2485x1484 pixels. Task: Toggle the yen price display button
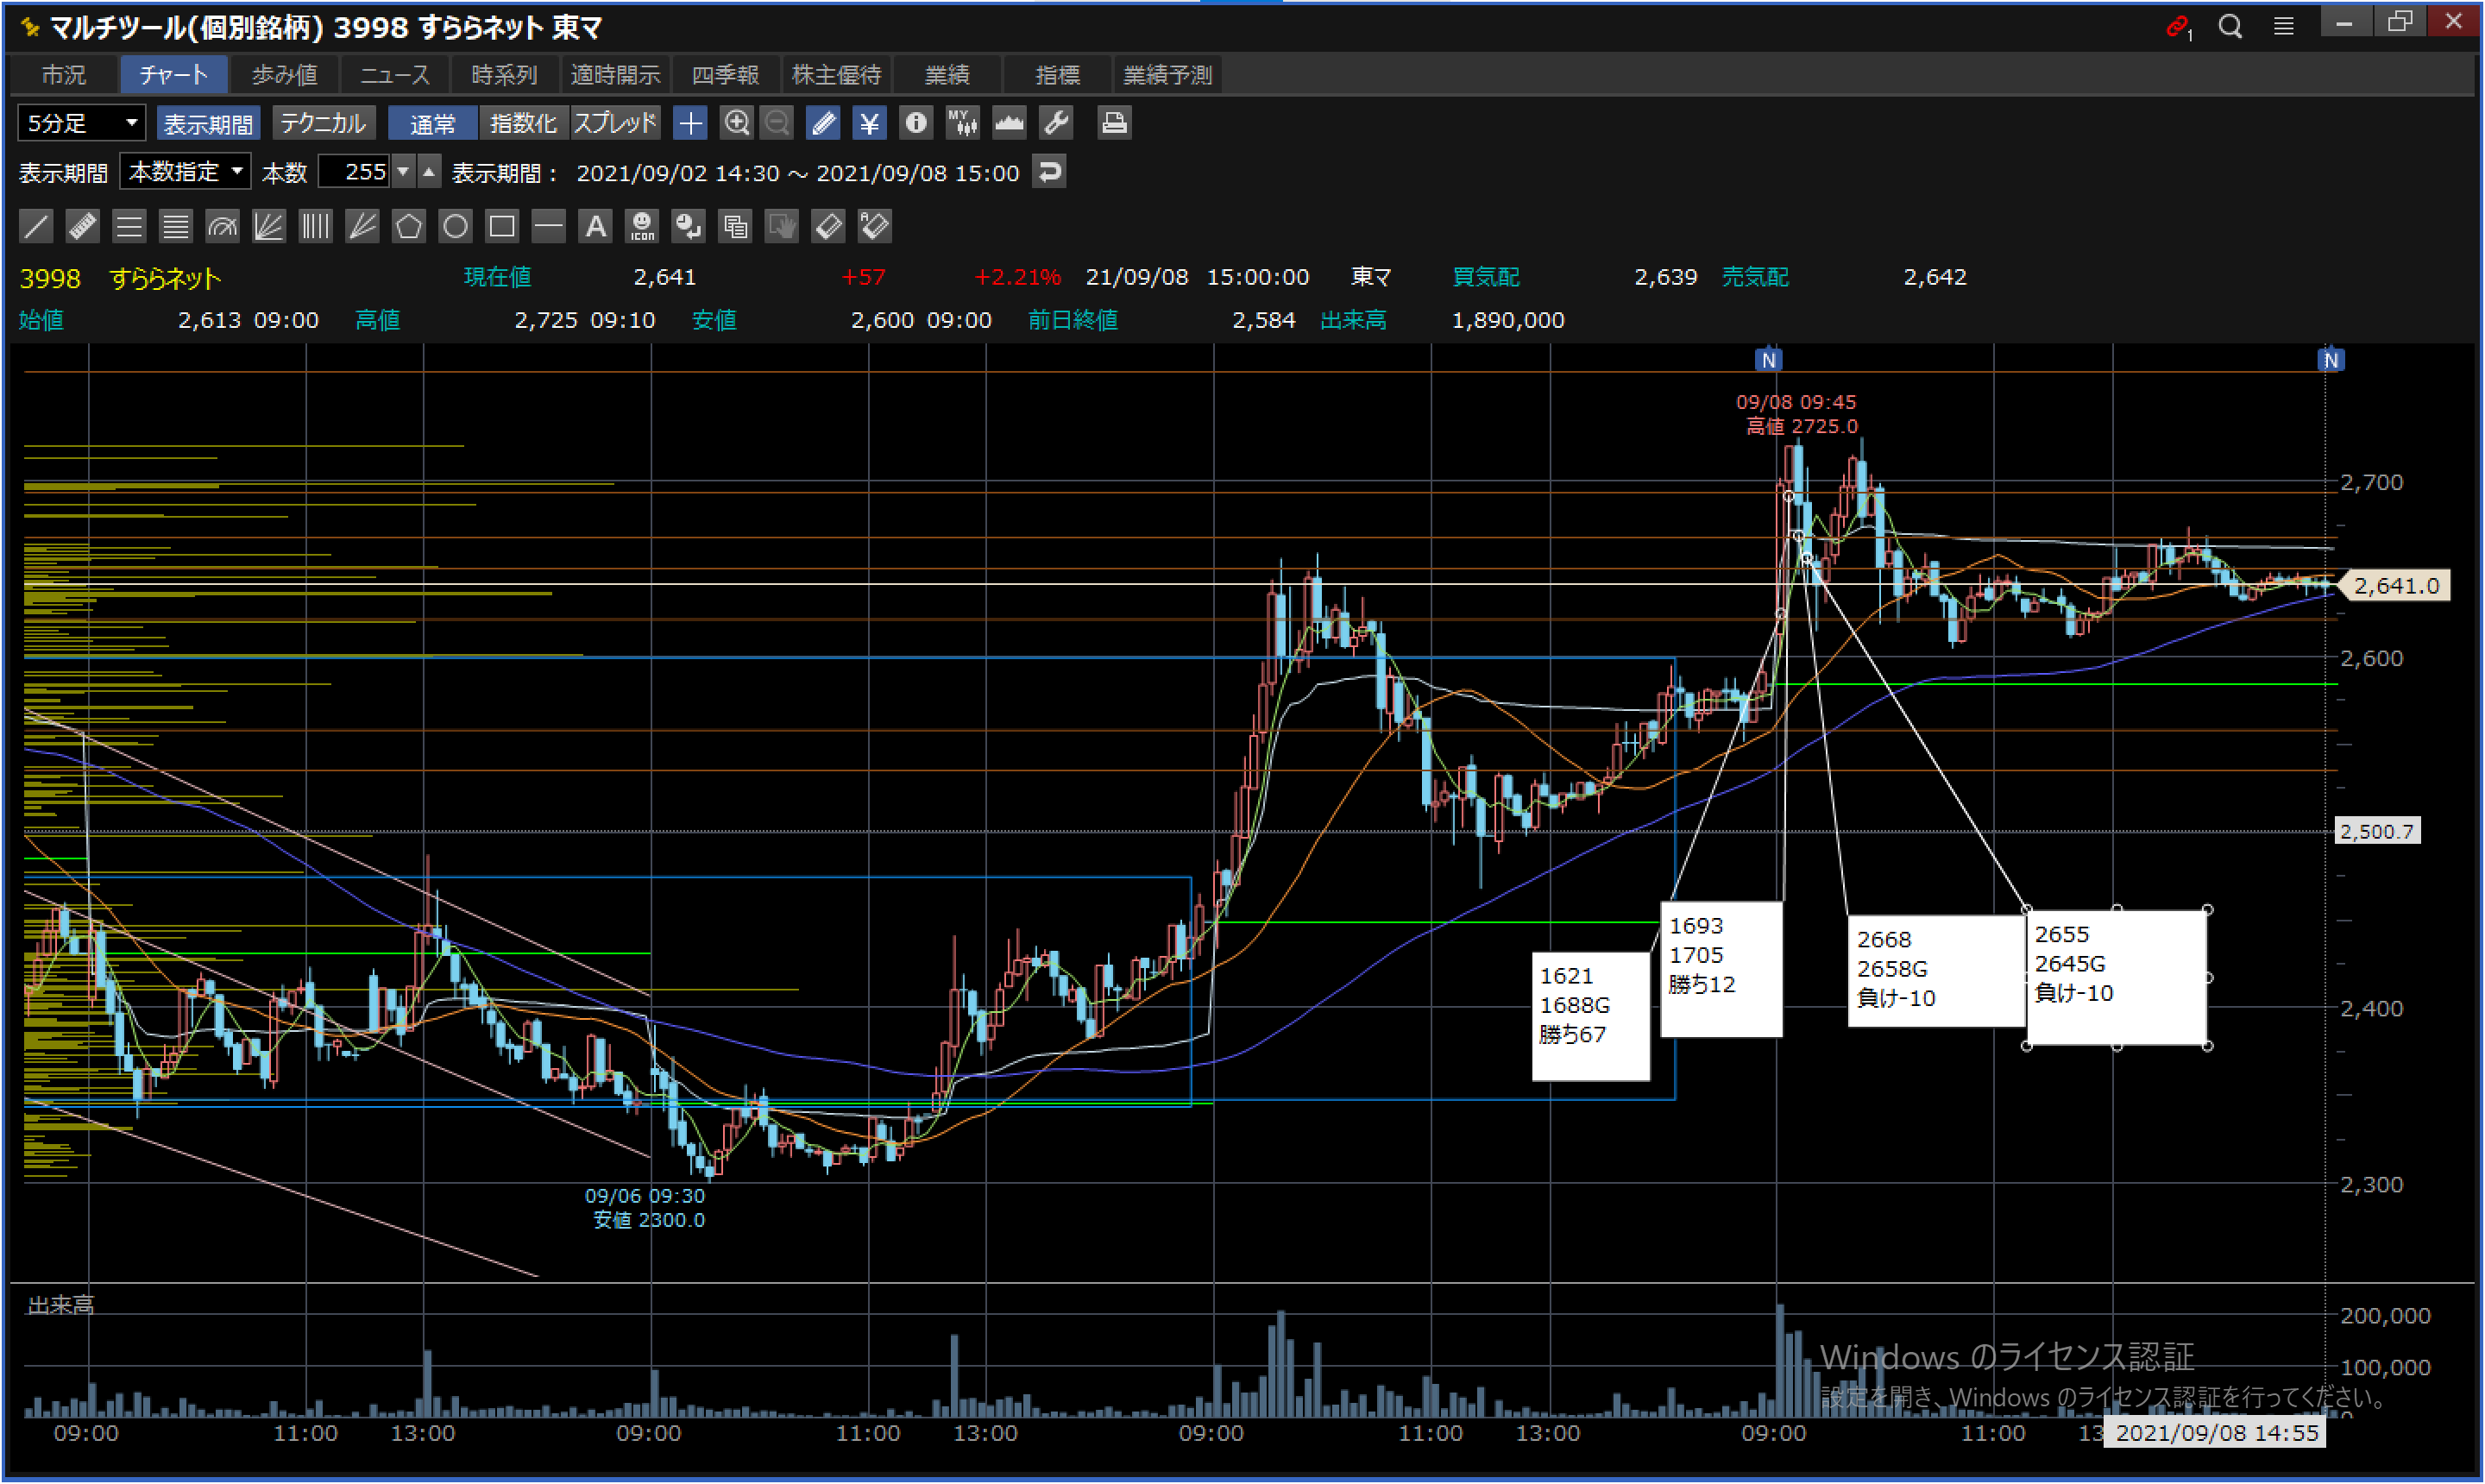pos(869,123)
